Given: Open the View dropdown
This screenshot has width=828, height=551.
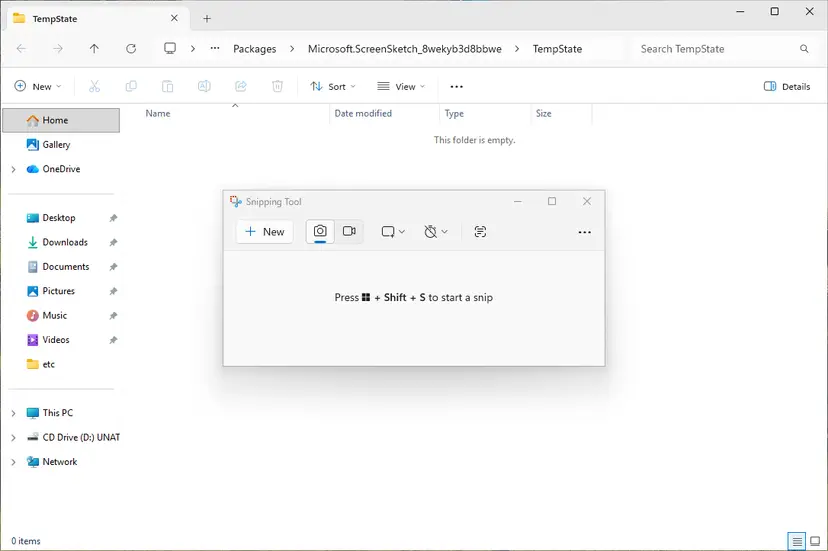Looking at the screenshot, I should 401,86.
